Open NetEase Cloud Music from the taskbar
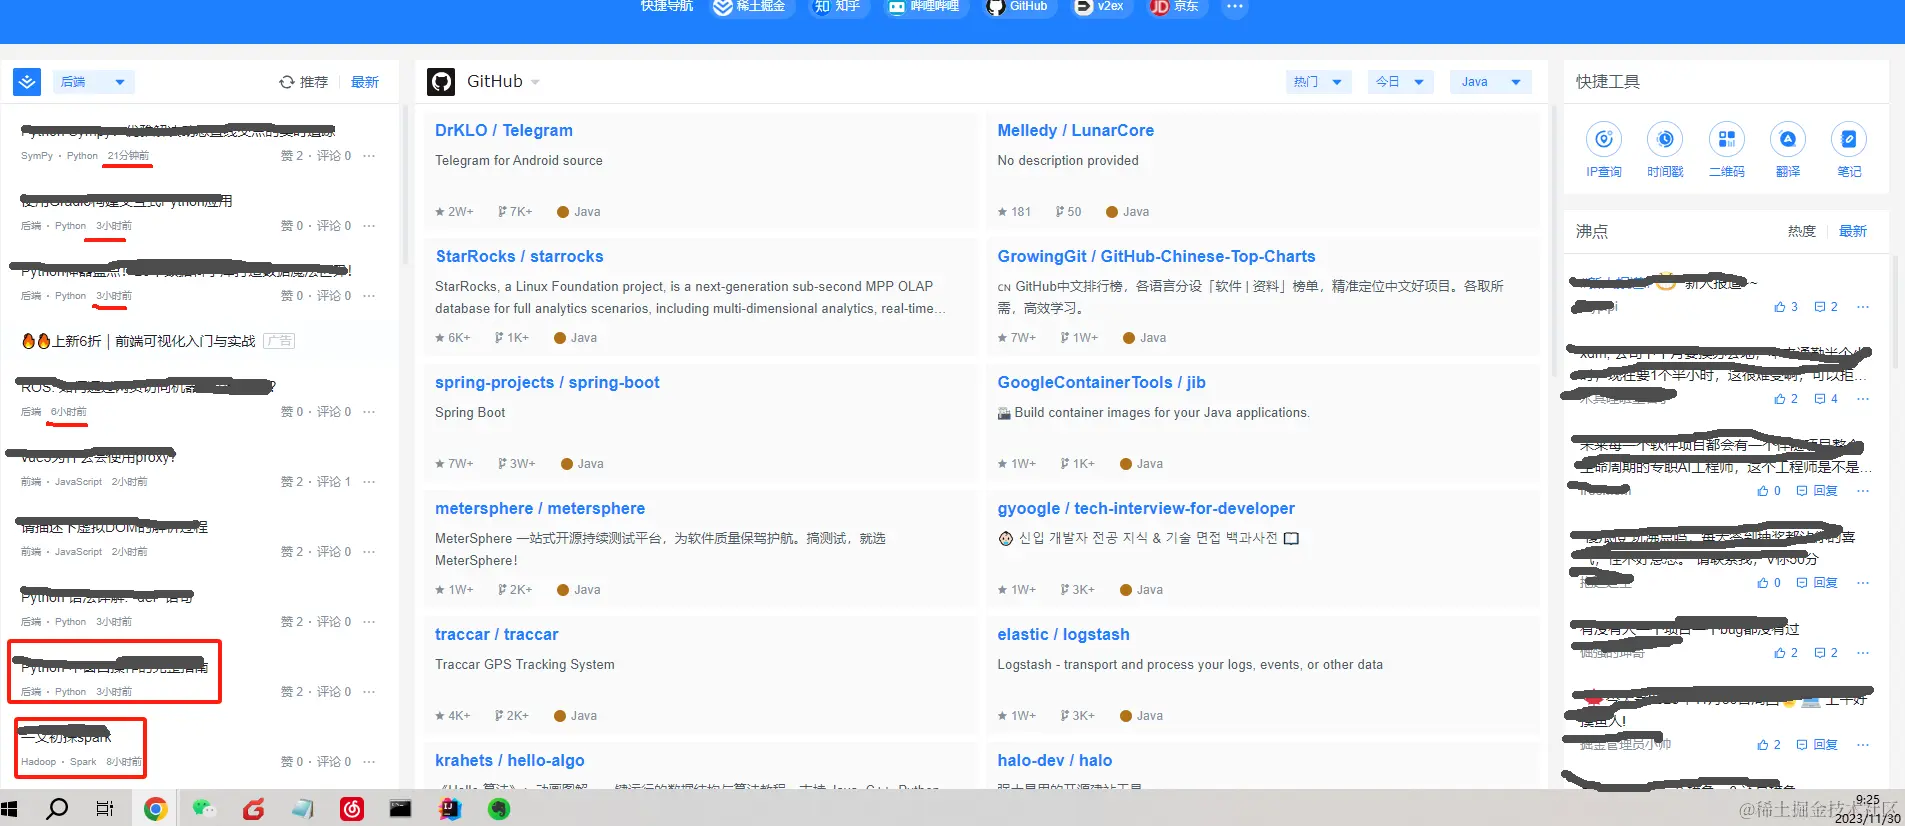 point(352,809)
